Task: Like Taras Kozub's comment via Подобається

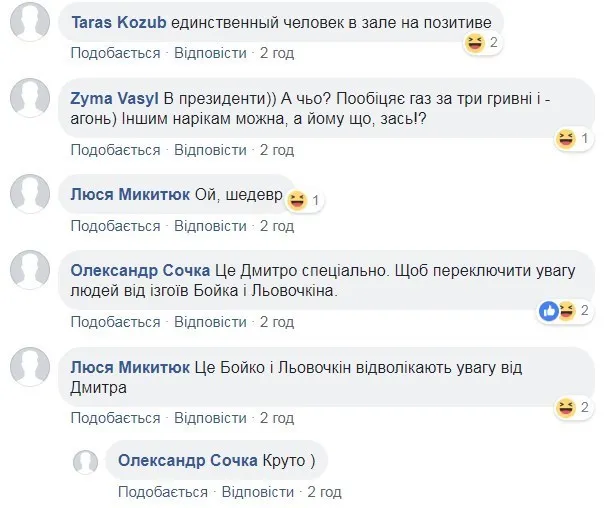Action: pyautogui.click(x=115, y=53)
